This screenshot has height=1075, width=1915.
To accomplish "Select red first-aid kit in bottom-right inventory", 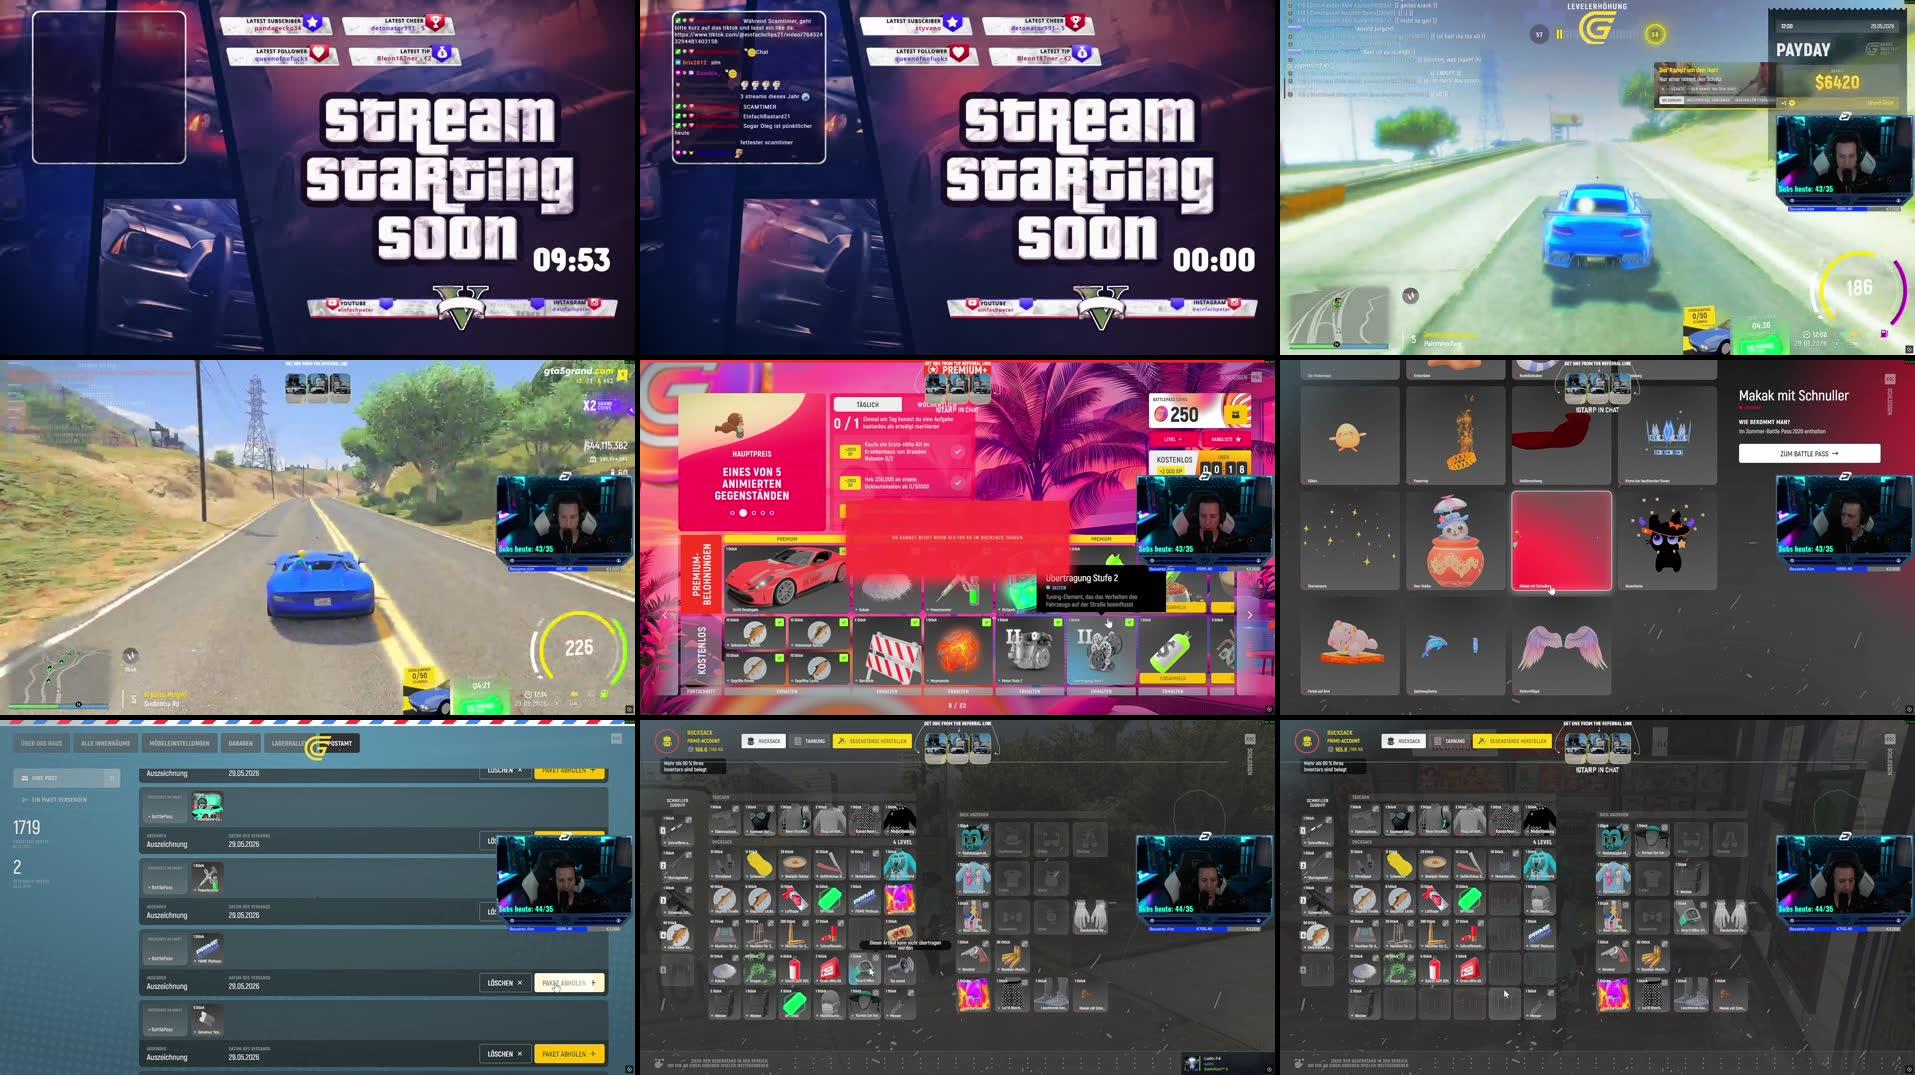I will (x=1469, y=969).
